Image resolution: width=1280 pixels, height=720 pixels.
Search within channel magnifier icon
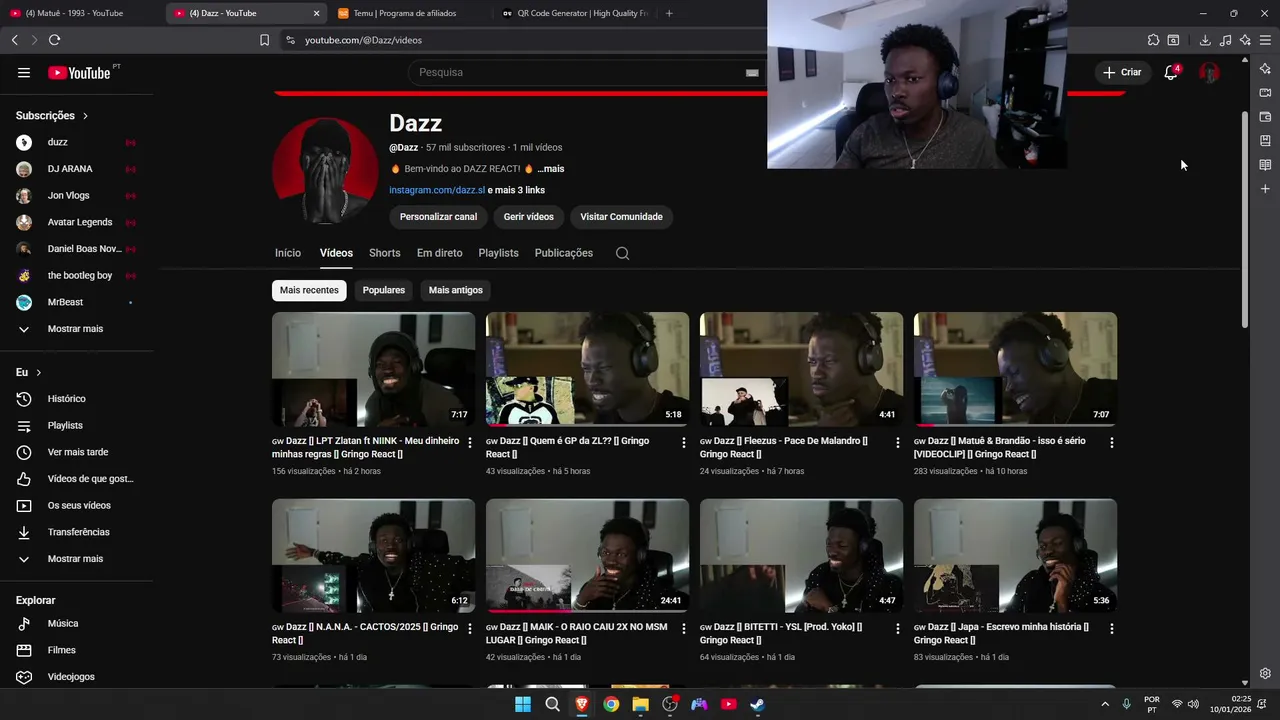622,253
